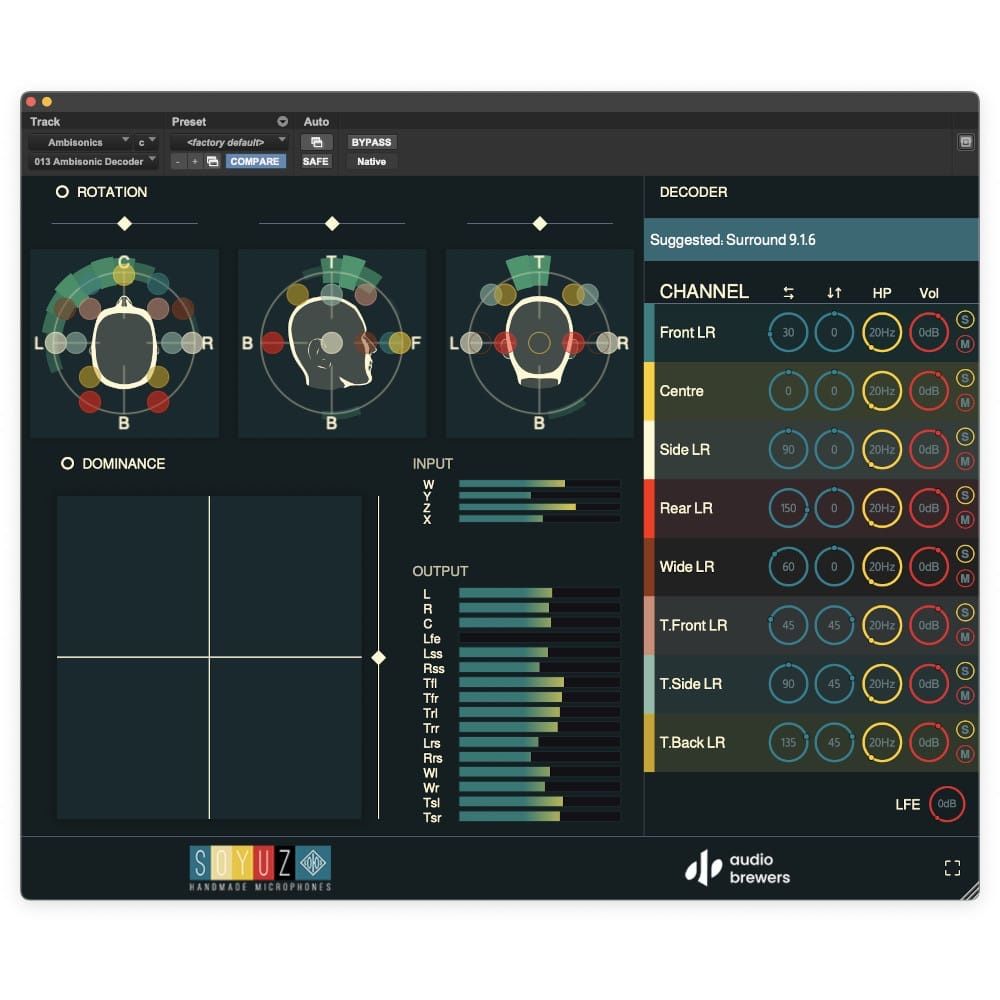Click the channel swap horizontal arrows icon
The image size is (1000, 1000).
788,293
